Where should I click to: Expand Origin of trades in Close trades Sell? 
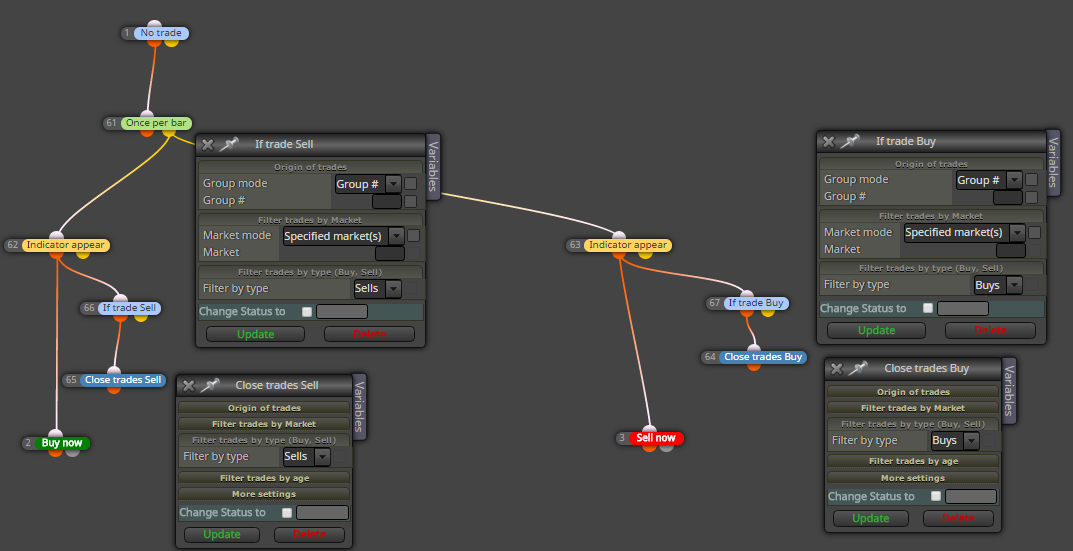pyautogui.click(x=264, y=408)
